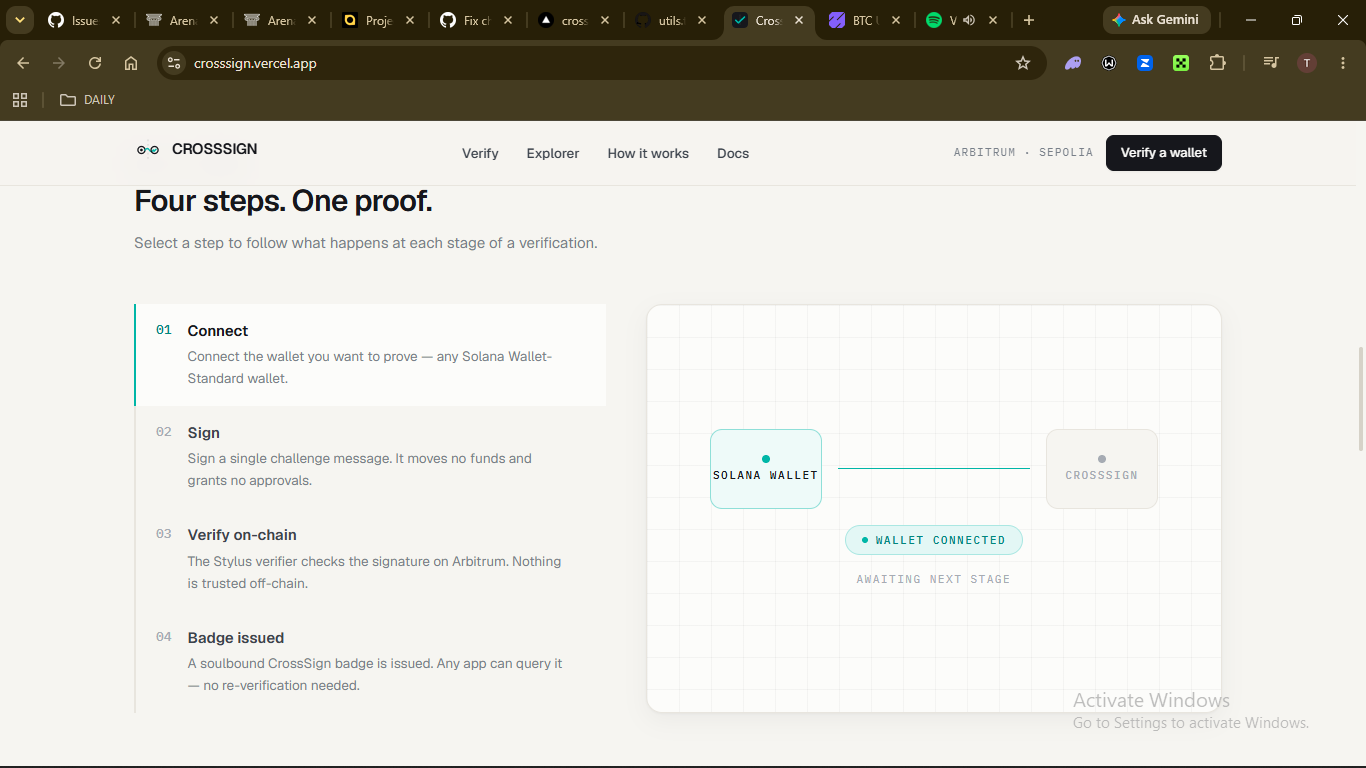Screen dimensions: 1366x768
Task: Open the DAILY bookmarks folder
Action: (87, 100)
